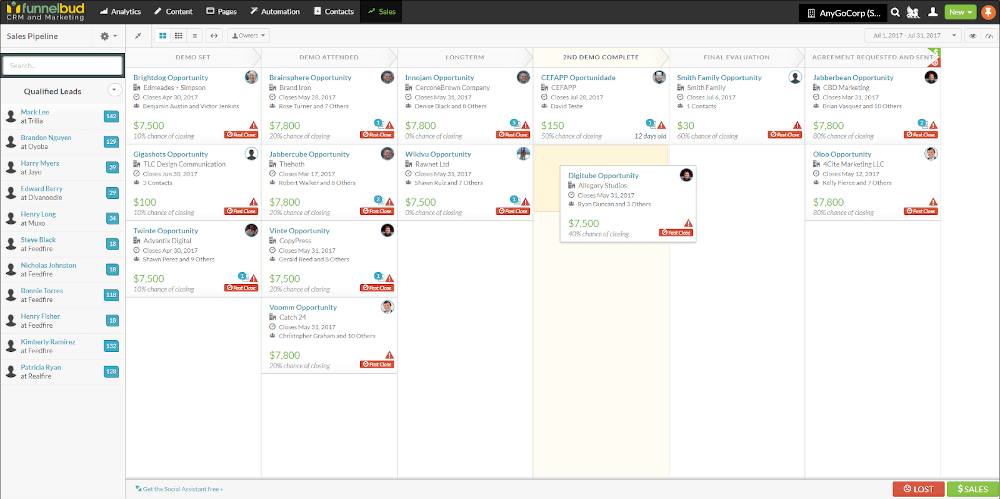Open the Gigashots Opportunity link
Image resolution: width=1000 pixels, height=499 pixels.
pos(171,154)
